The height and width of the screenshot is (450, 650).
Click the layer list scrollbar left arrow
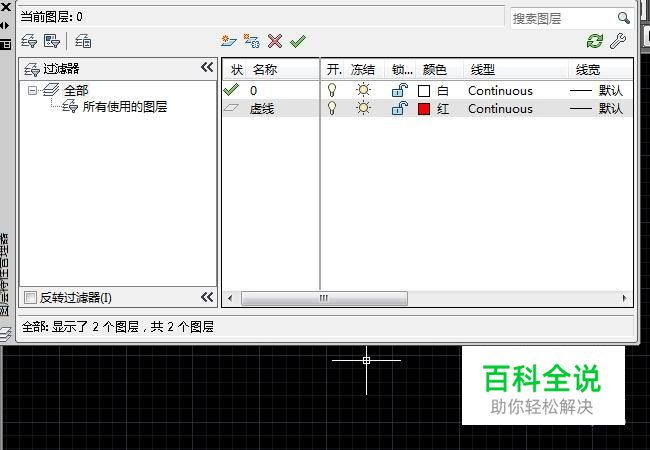tap(230, 298)
